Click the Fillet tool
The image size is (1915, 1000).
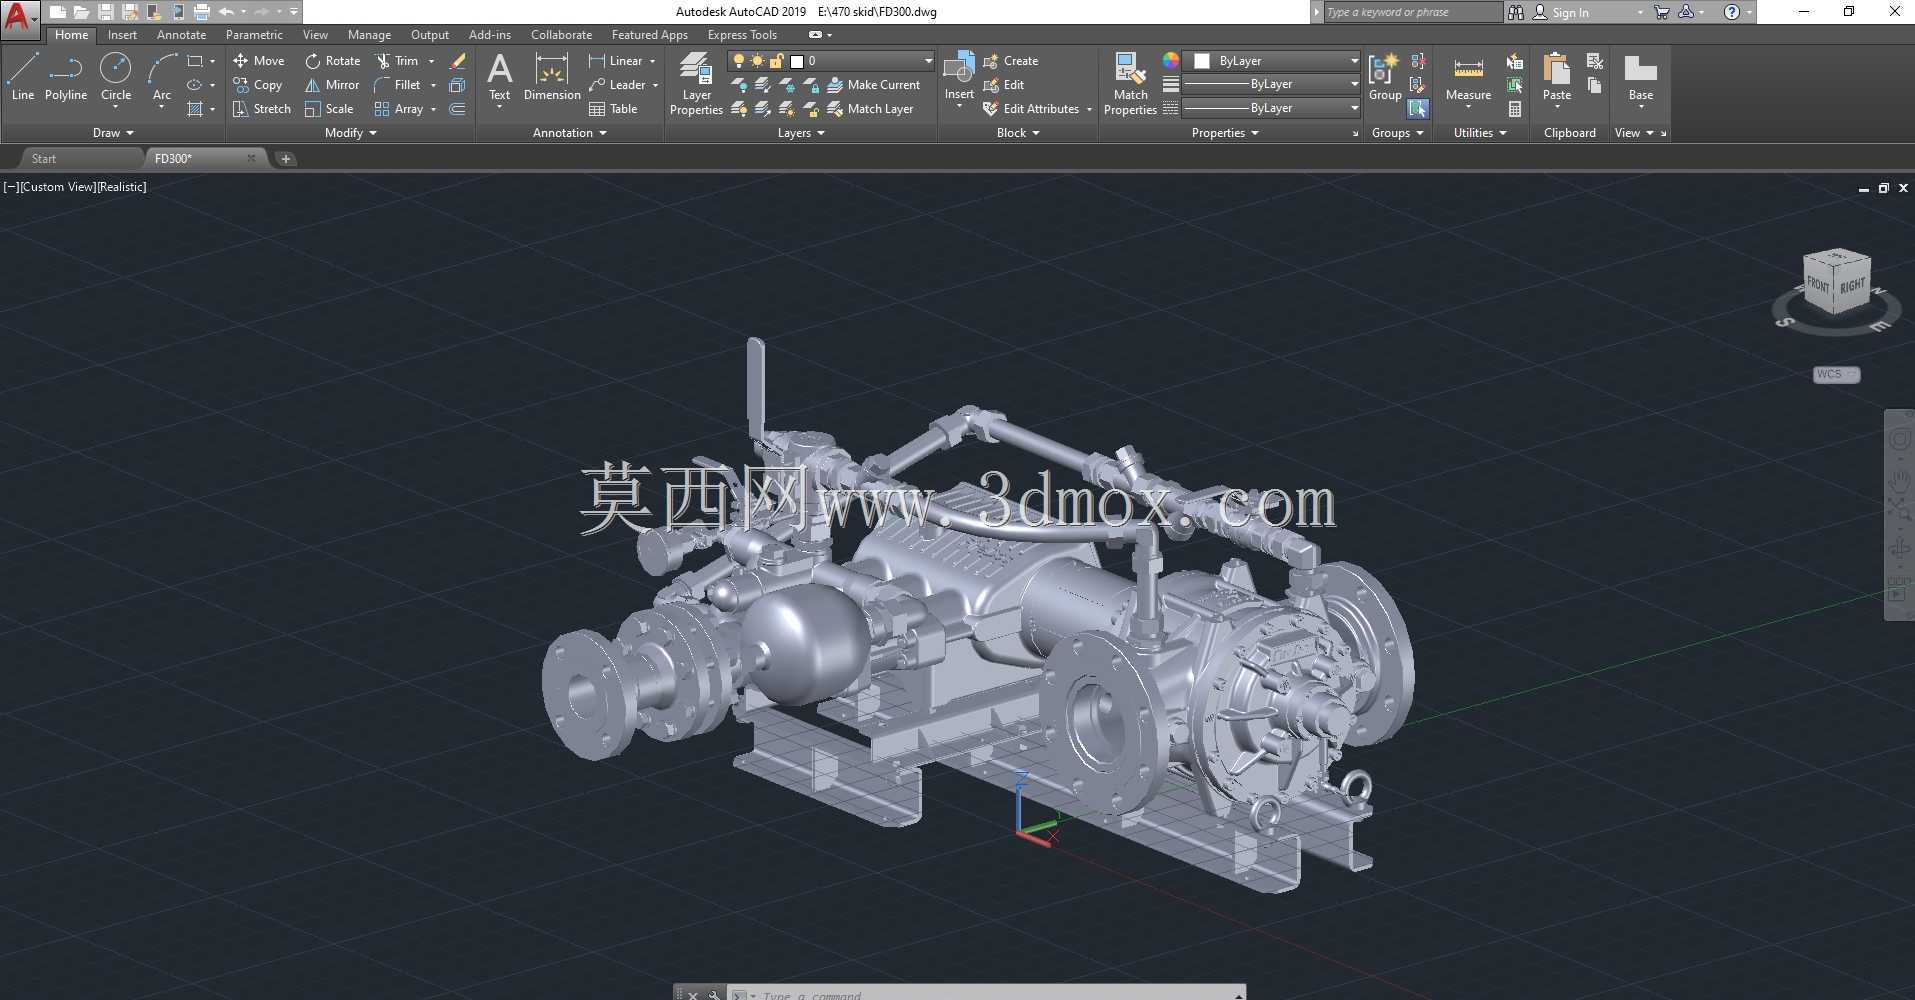click(397, 85)
